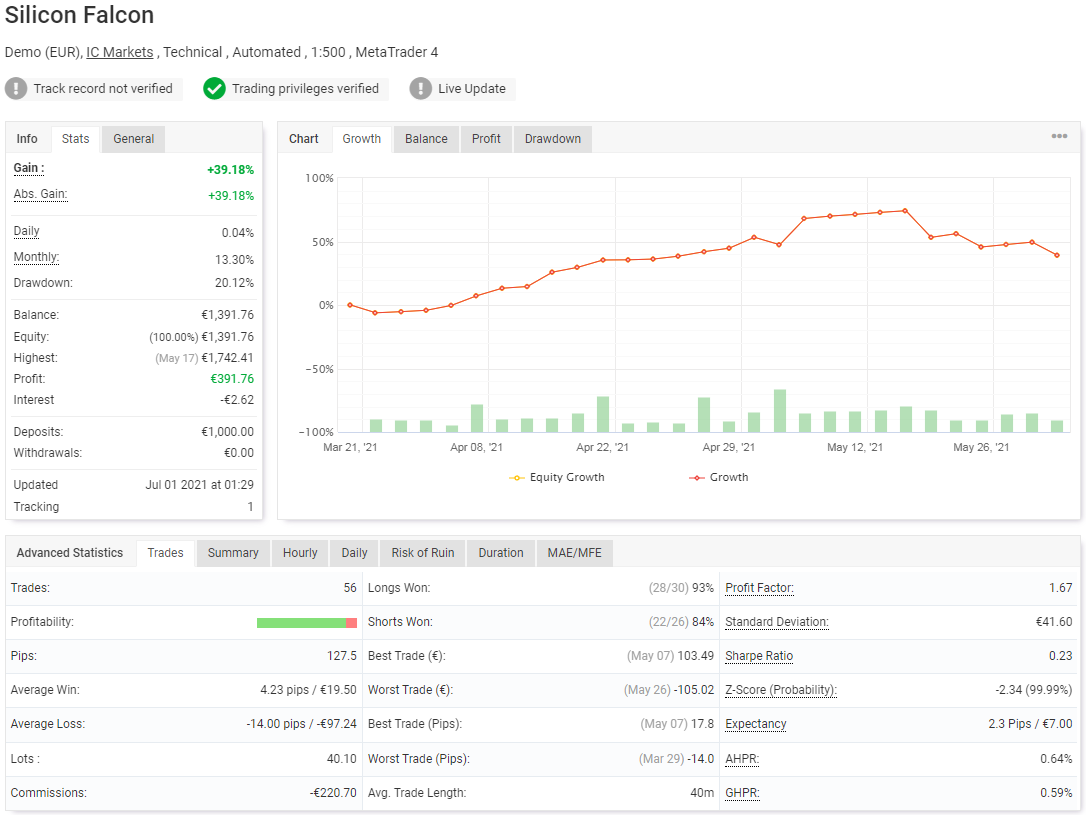1086x815 pixels.
Task: Click the yellow Equity Growth legend marker
Action: click(x=519, y=477)
